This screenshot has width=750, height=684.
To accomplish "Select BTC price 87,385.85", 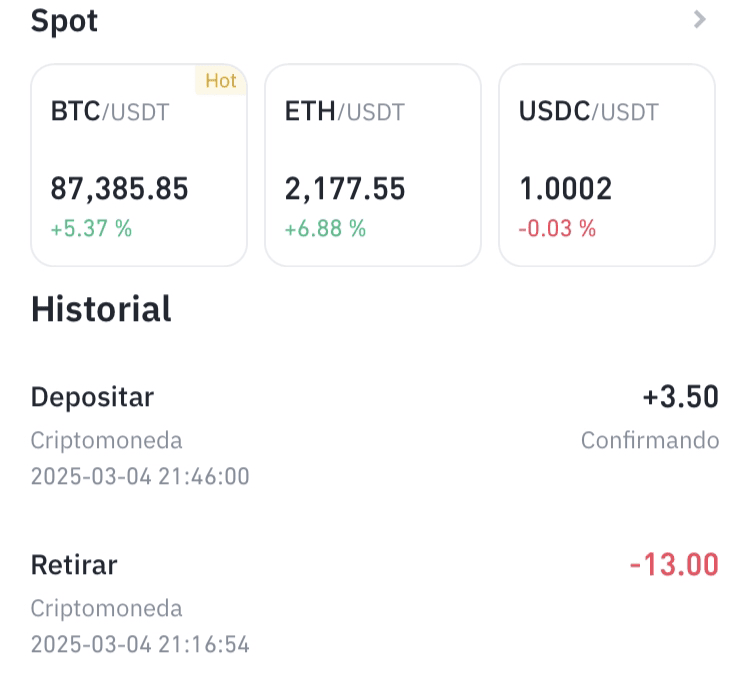I will [x=119, y=188].
